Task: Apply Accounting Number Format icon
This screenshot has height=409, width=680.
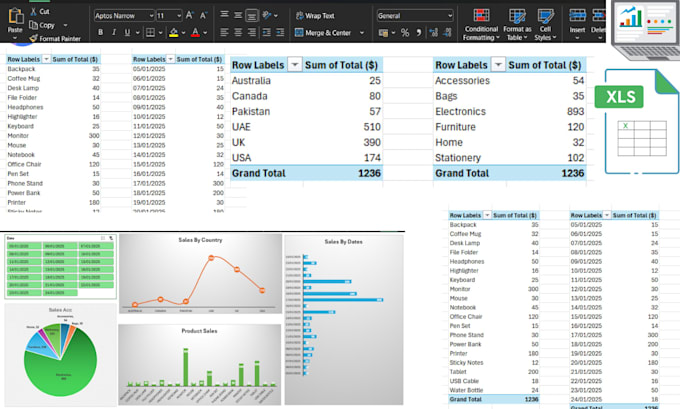Action: tap(383, 33)
